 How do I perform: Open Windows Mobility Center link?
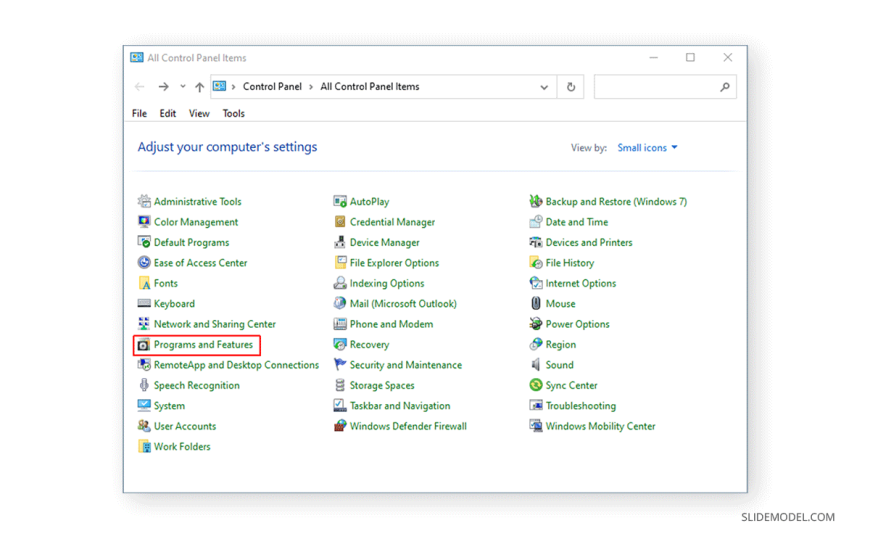click(x=600, y=426)
